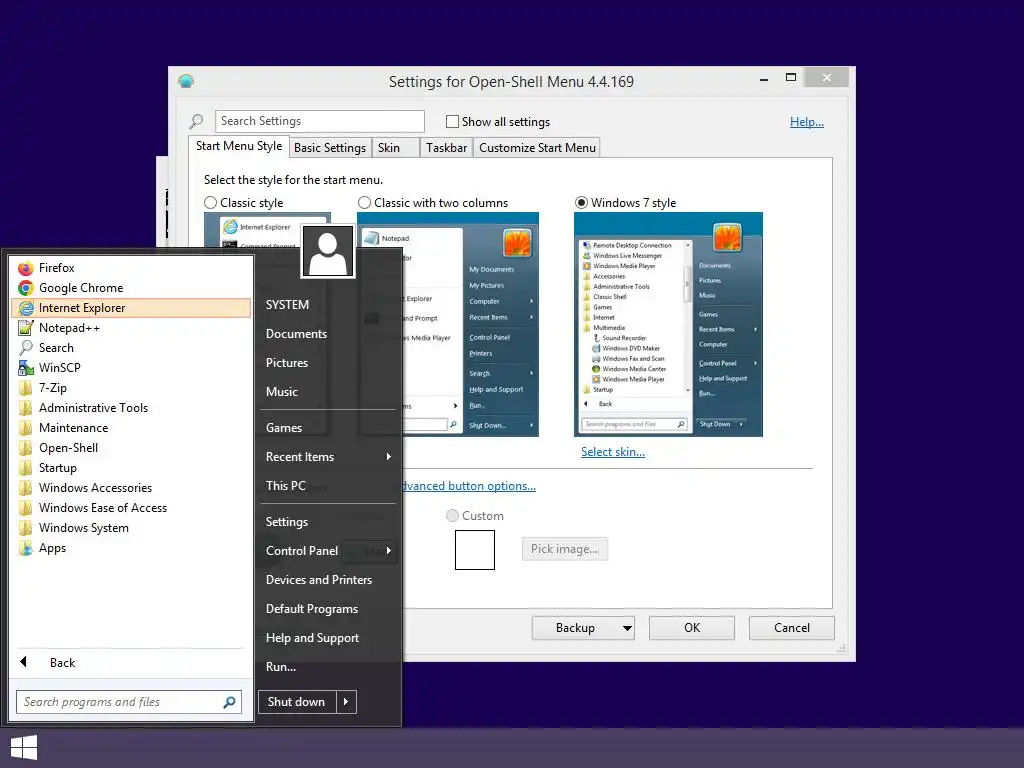Screen dimensions: 1024x768
Task: Open the Windows System folder
Action: point(131,528)
